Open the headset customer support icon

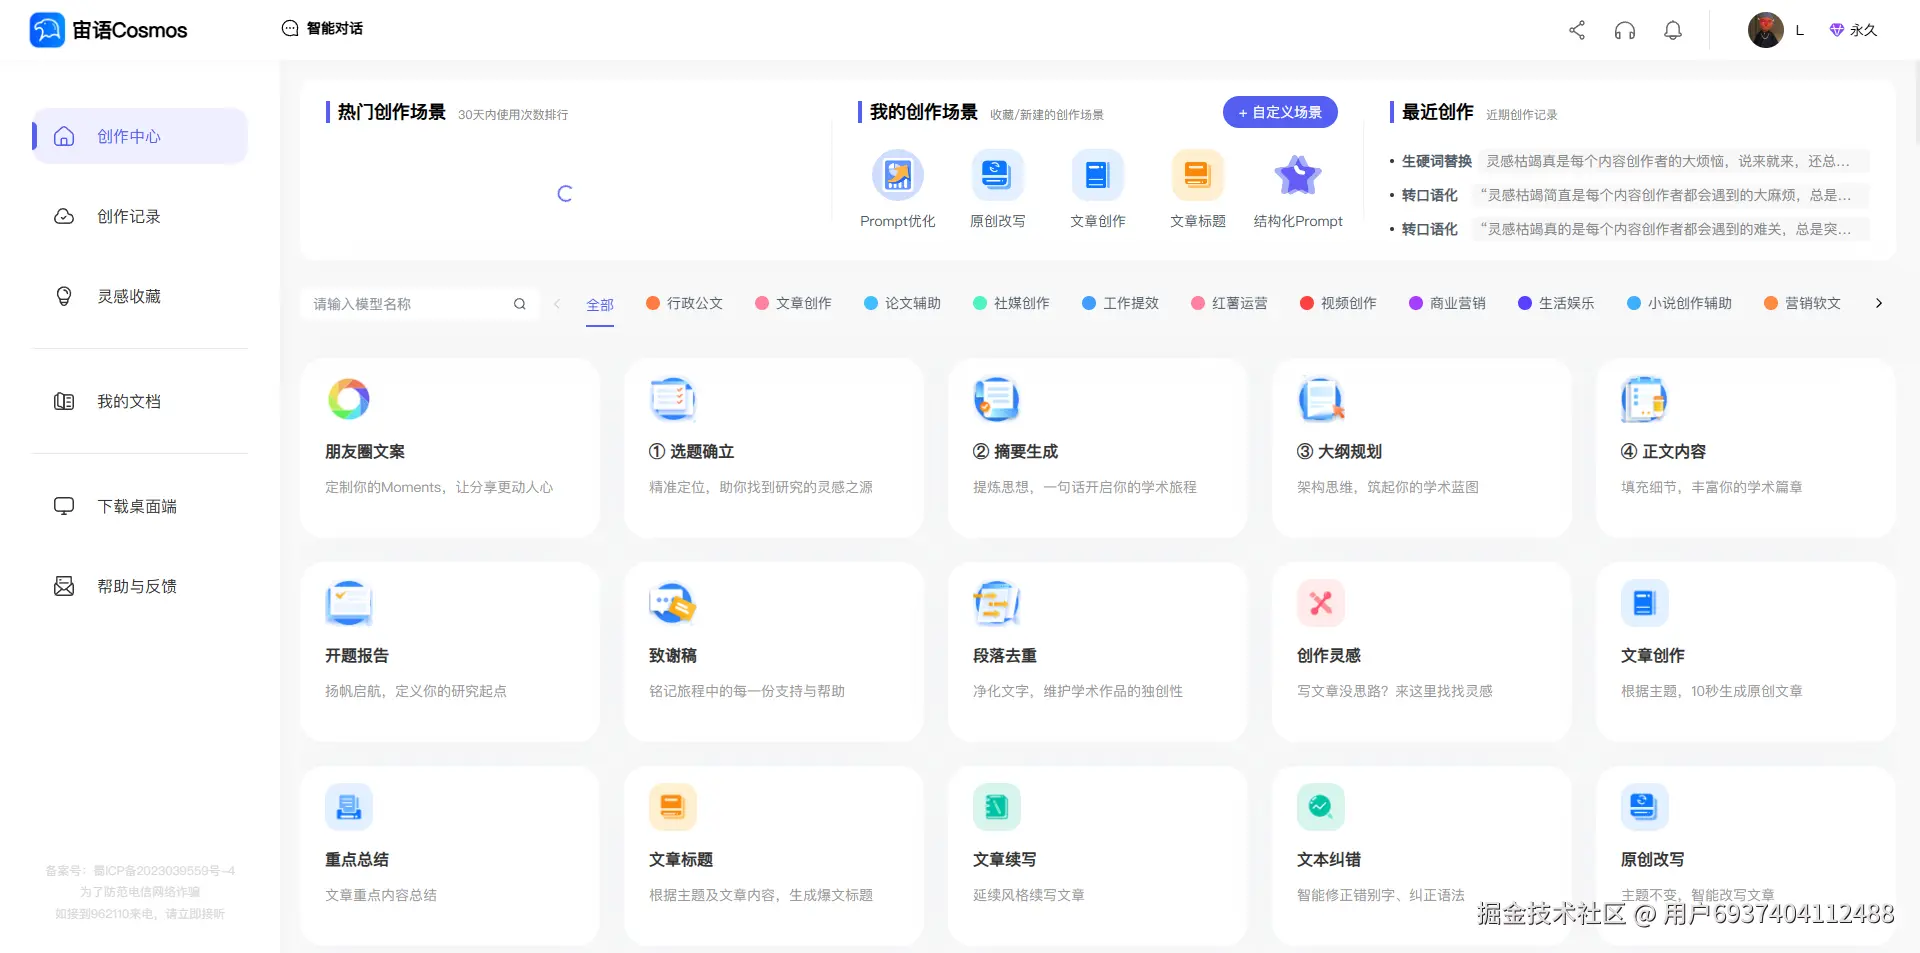(1625, 30)
